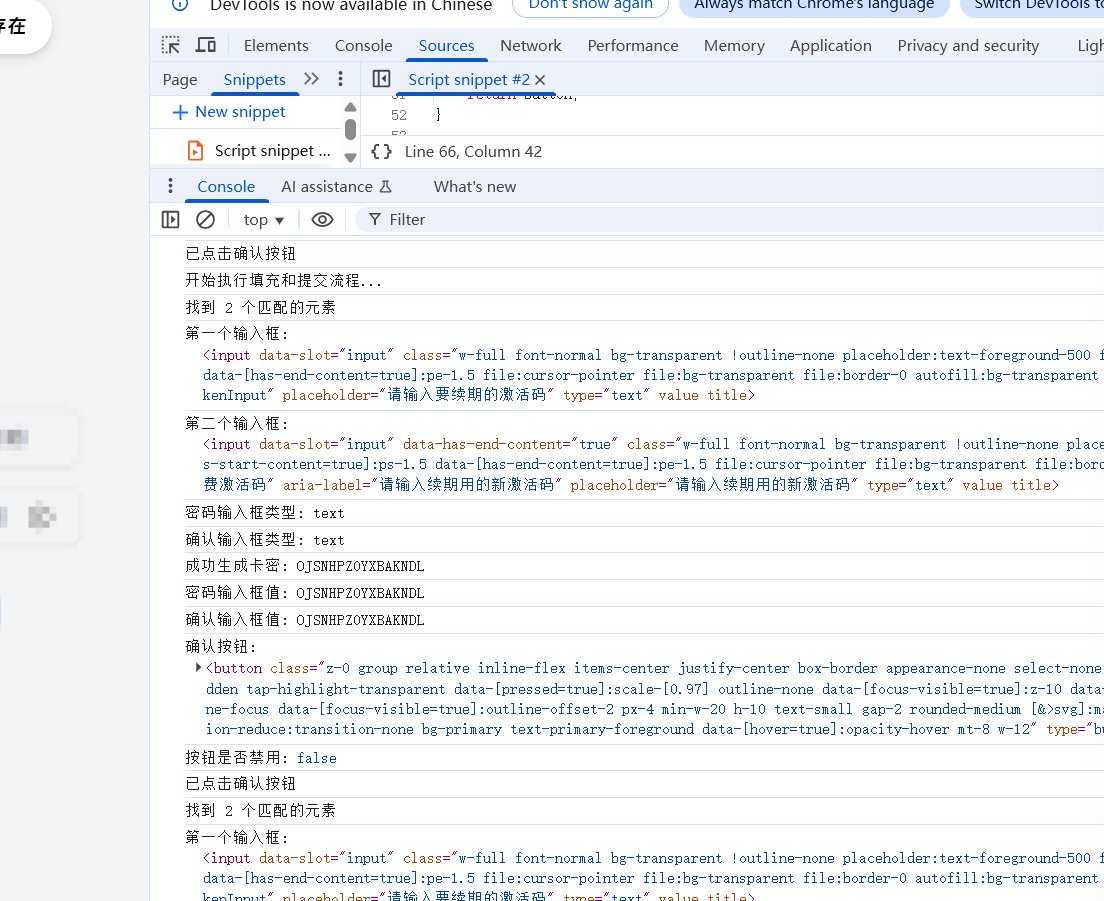Click the snippets panel scroll-down arrow
The image size is (1104, 901).
click(350, 156)
